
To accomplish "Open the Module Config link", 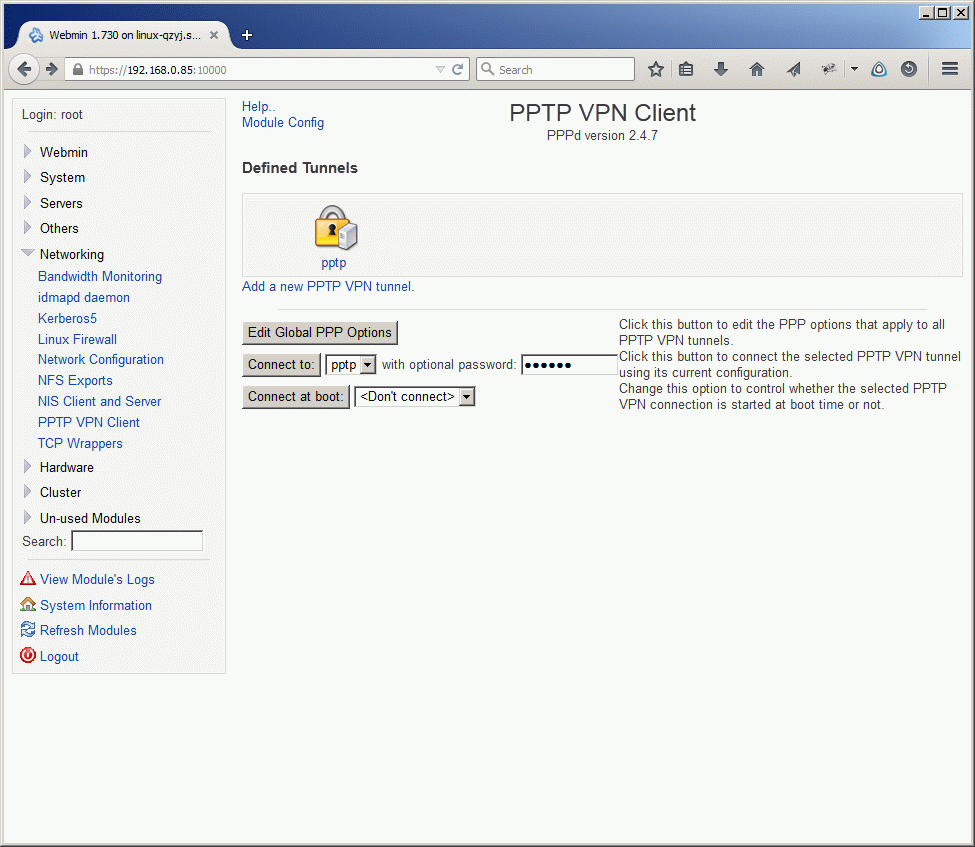I will click(x=283, y=123).
